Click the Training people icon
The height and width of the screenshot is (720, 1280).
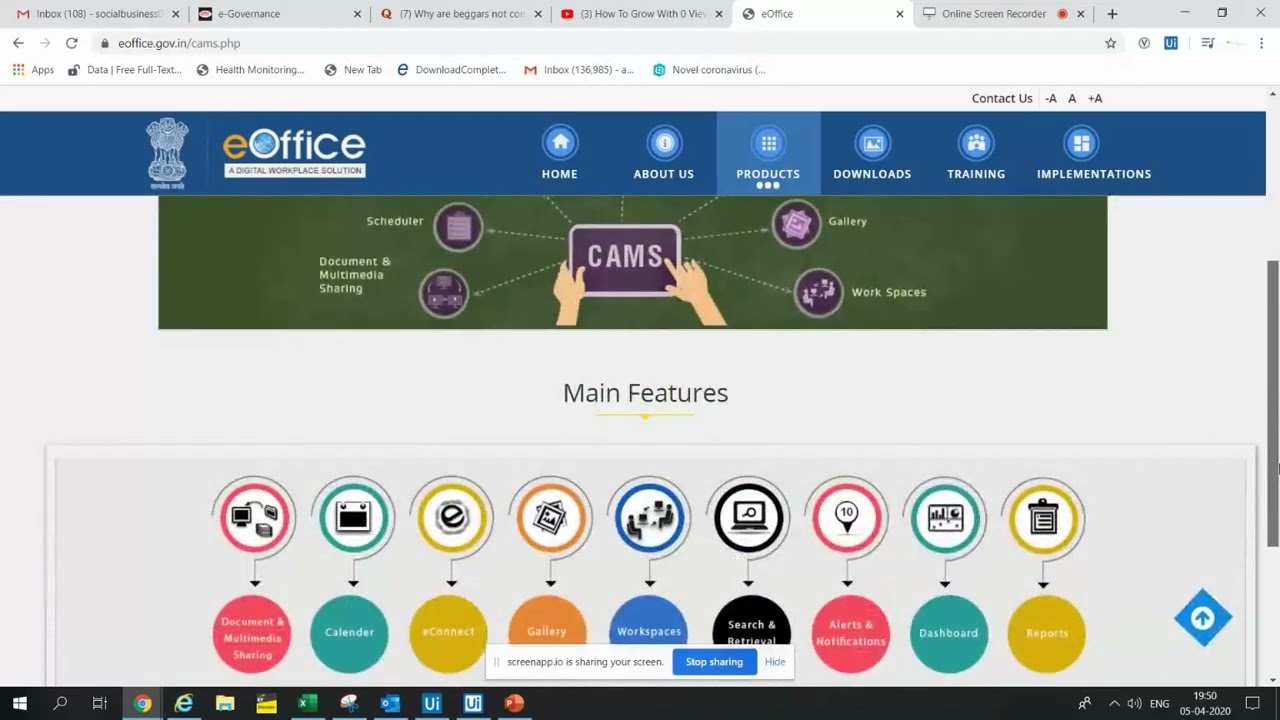[976, 143]
